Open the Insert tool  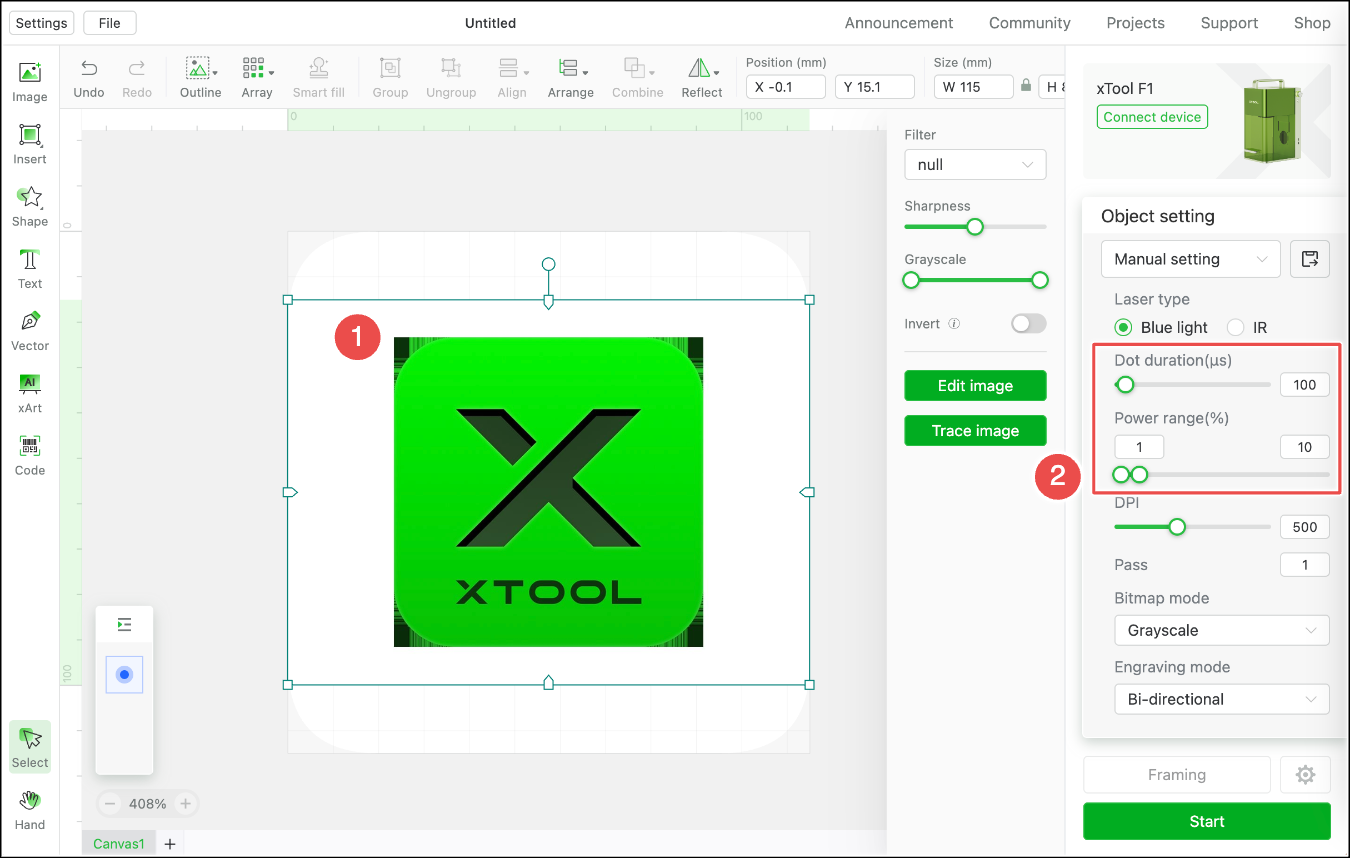[x=30, y=144]
